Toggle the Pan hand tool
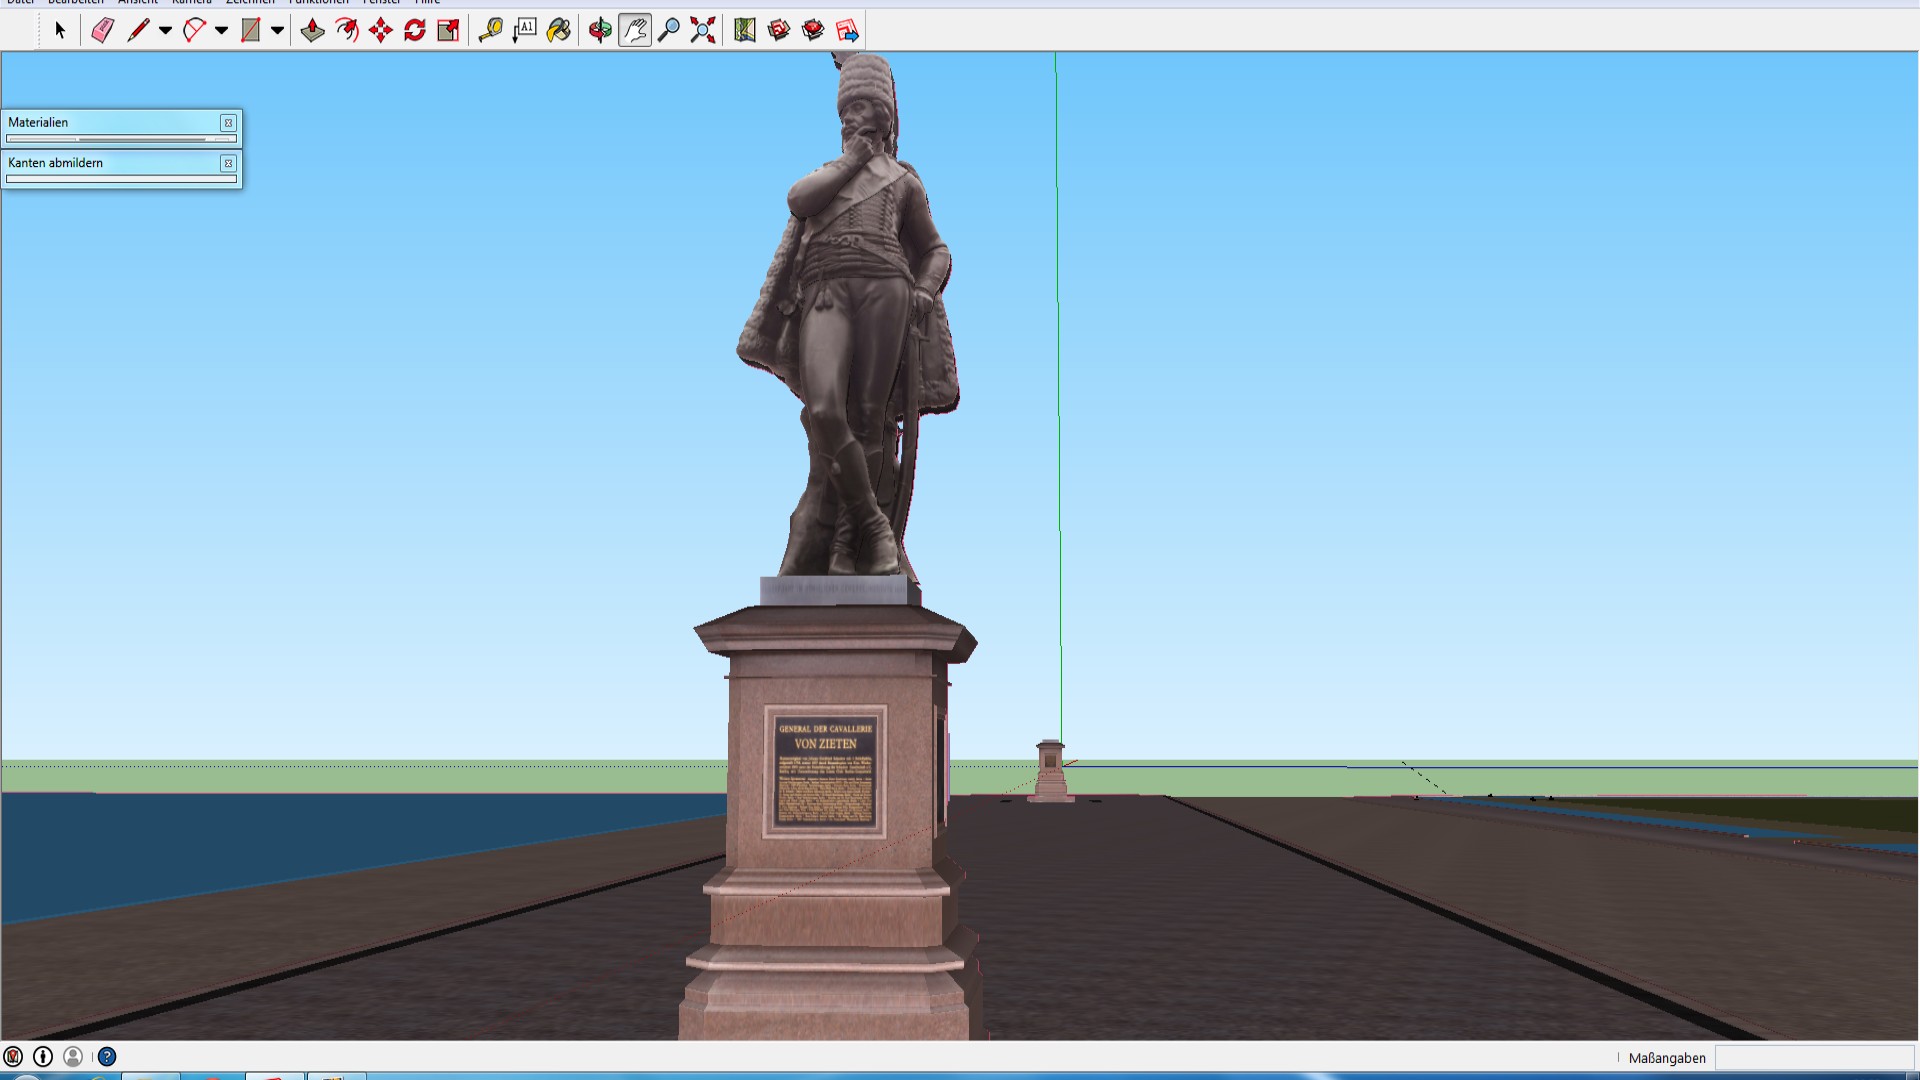Screen dimensions: 1920x1080 (635, 30)
